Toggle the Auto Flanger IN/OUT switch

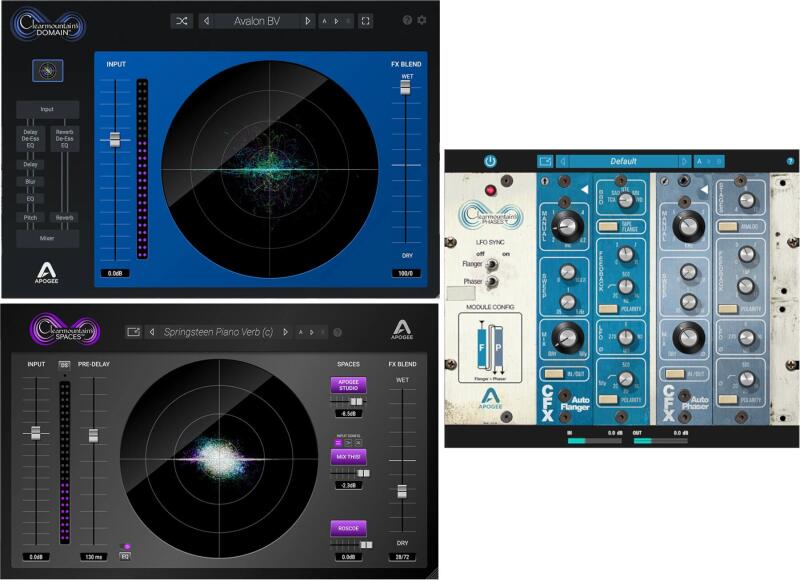(552, 373)
